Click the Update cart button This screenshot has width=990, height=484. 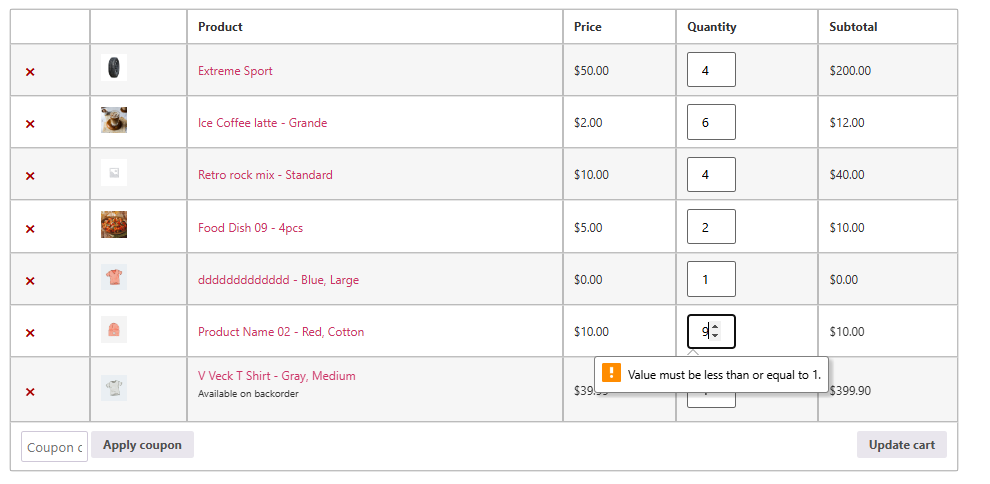[x=901, y=445]
